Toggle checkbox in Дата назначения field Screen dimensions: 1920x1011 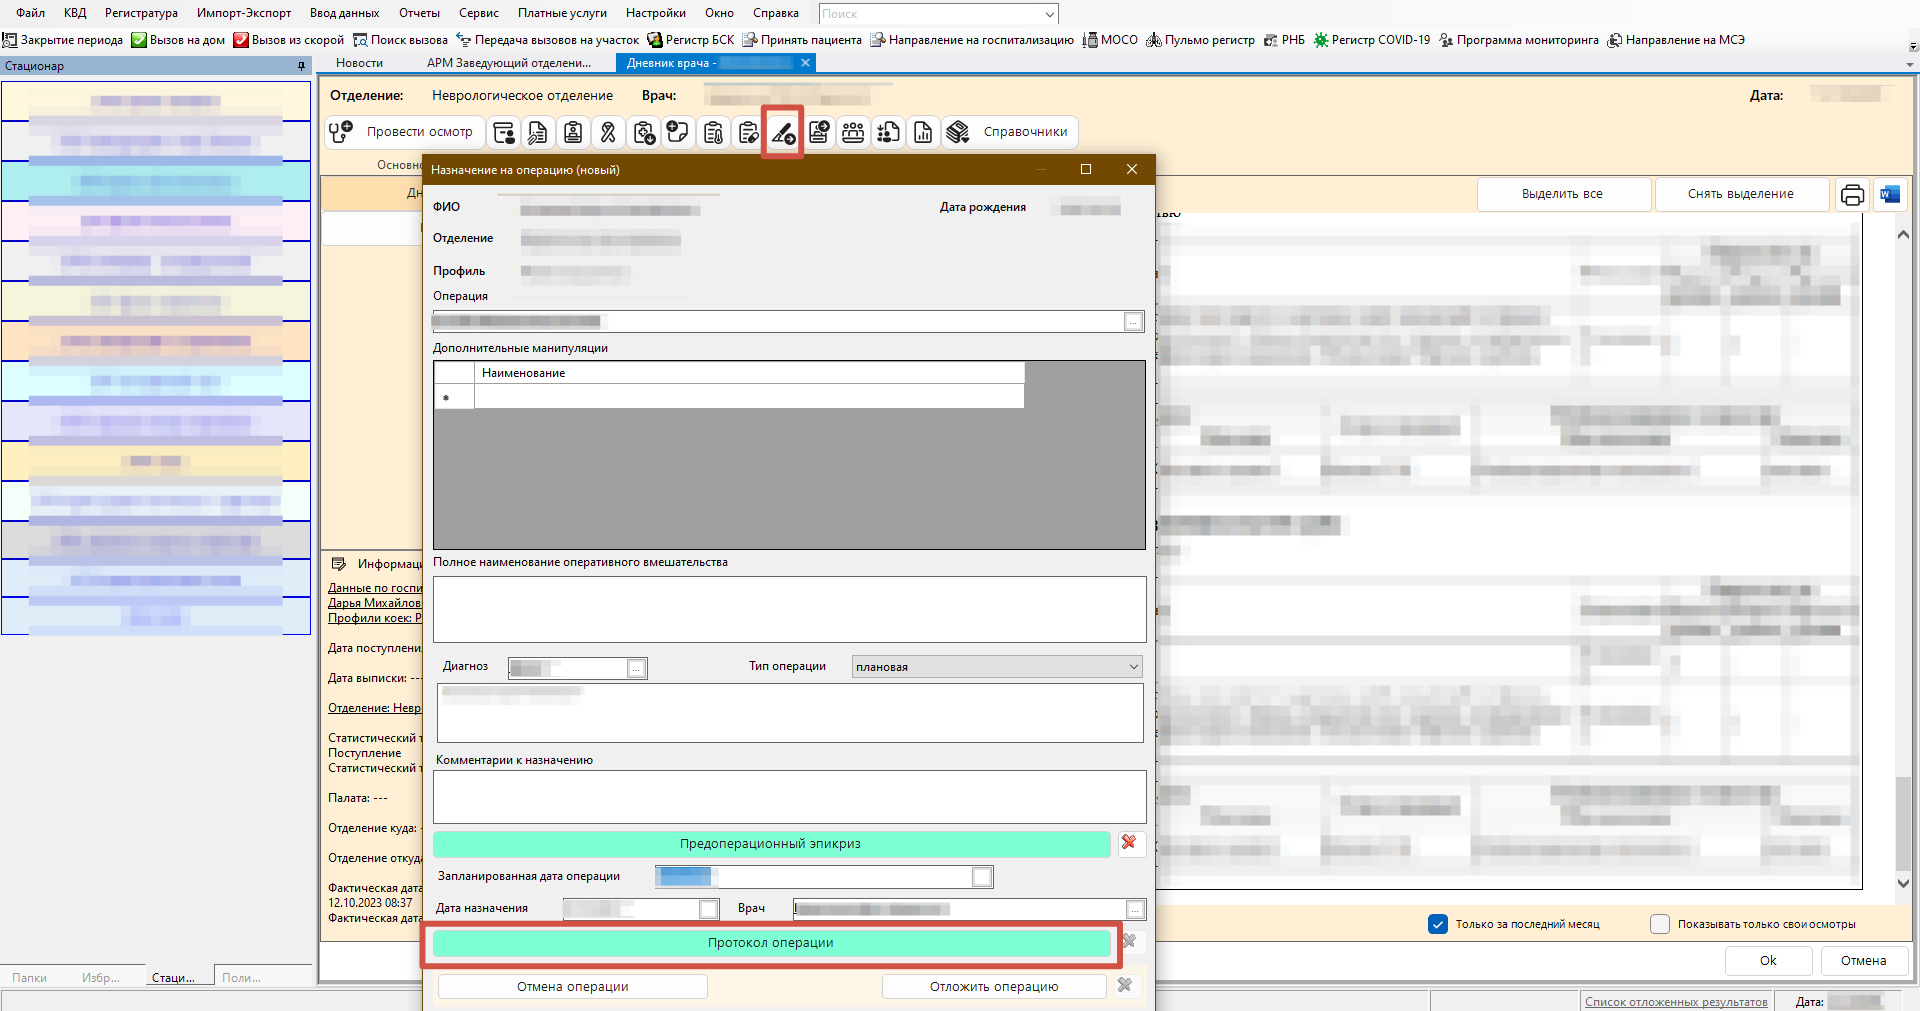(708, 909)
